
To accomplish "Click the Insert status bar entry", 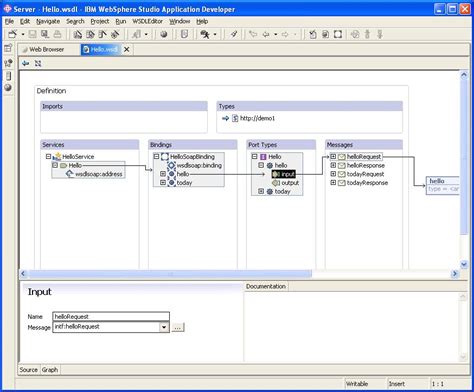I will click(397, 384).
